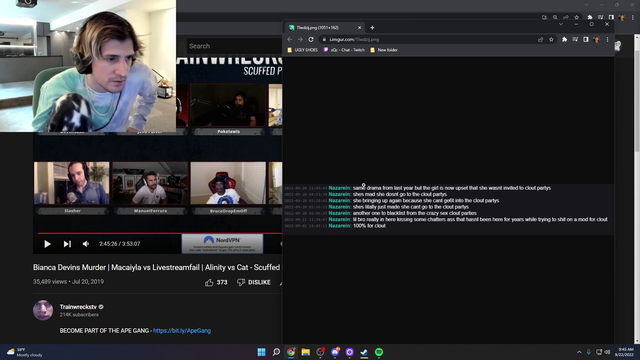The image size is (640, 360).
Task: Open tab search chevron in imgur window
Action: tap(561, 24)
